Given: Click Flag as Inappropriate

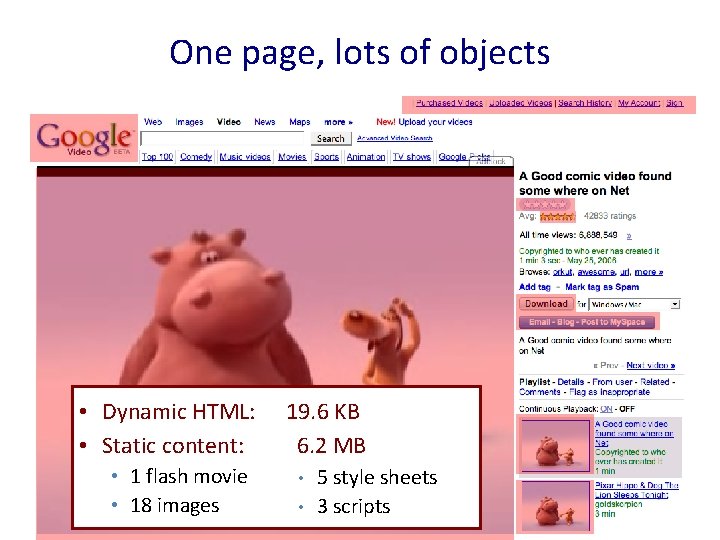Looking at the screenshot, I should click(609, 392).
